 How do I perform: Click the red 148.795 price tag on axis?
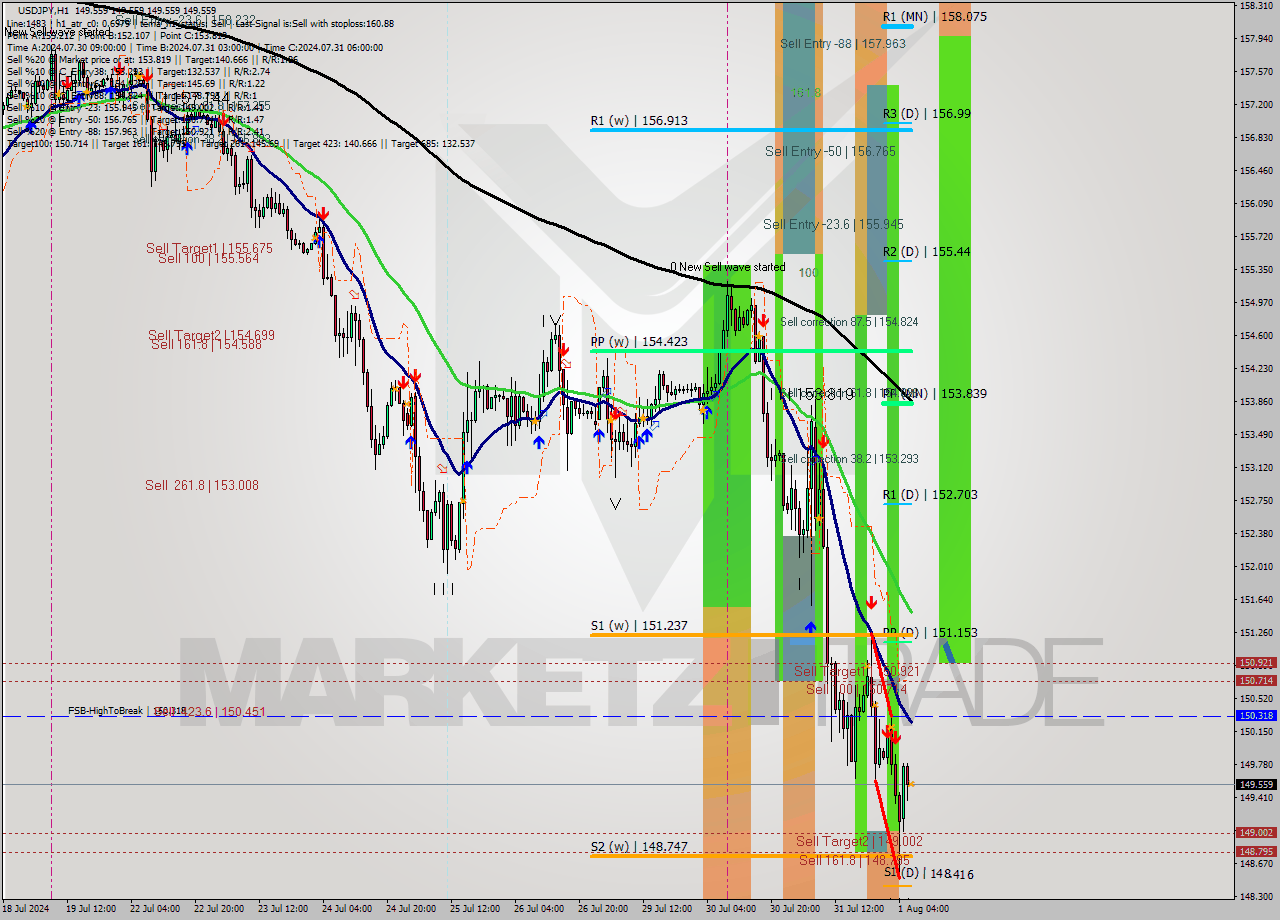click(x=1256, y=852)
